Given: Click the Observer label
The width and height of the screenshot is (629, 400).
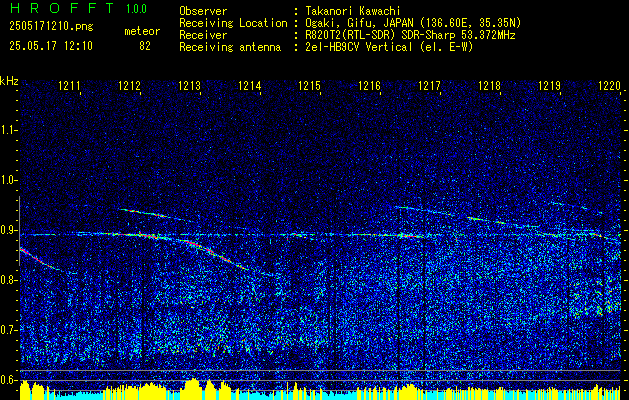Looking at the screenshot, I should coord(203,11).
